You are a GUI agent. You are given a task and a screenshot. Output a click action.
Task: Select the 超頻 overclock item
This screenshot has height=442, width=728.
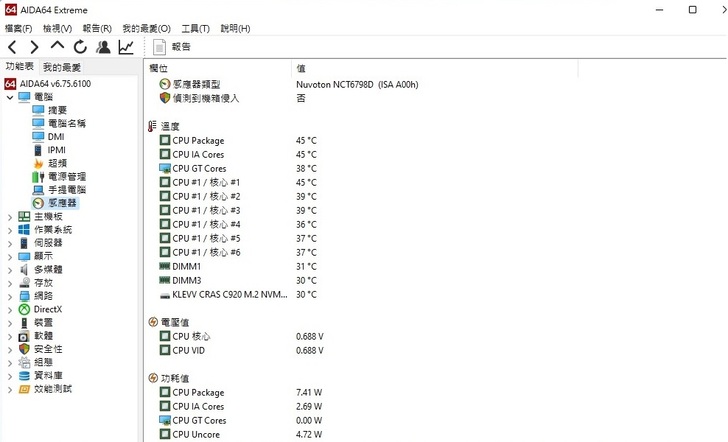pyautogui.click(x=57, y=163)
